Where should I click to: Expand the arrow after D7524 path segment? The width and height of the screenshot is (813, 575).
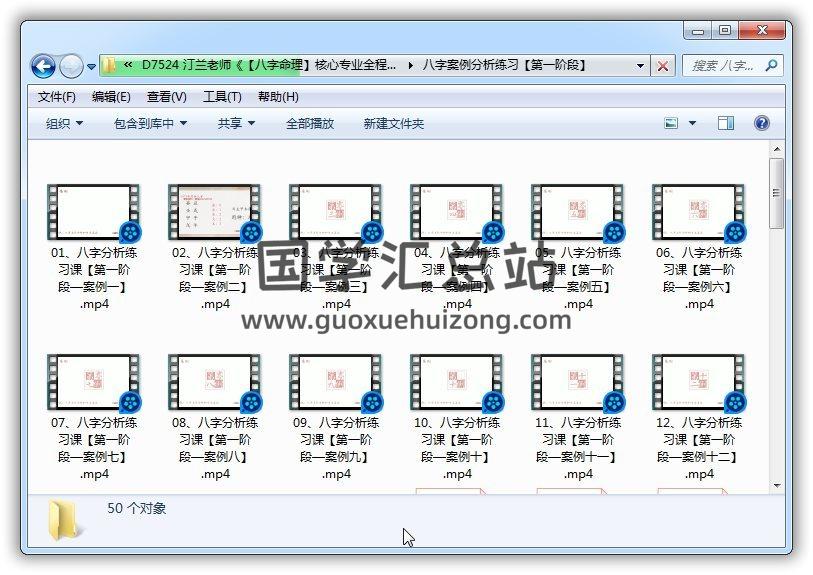(x=410, y=66)
